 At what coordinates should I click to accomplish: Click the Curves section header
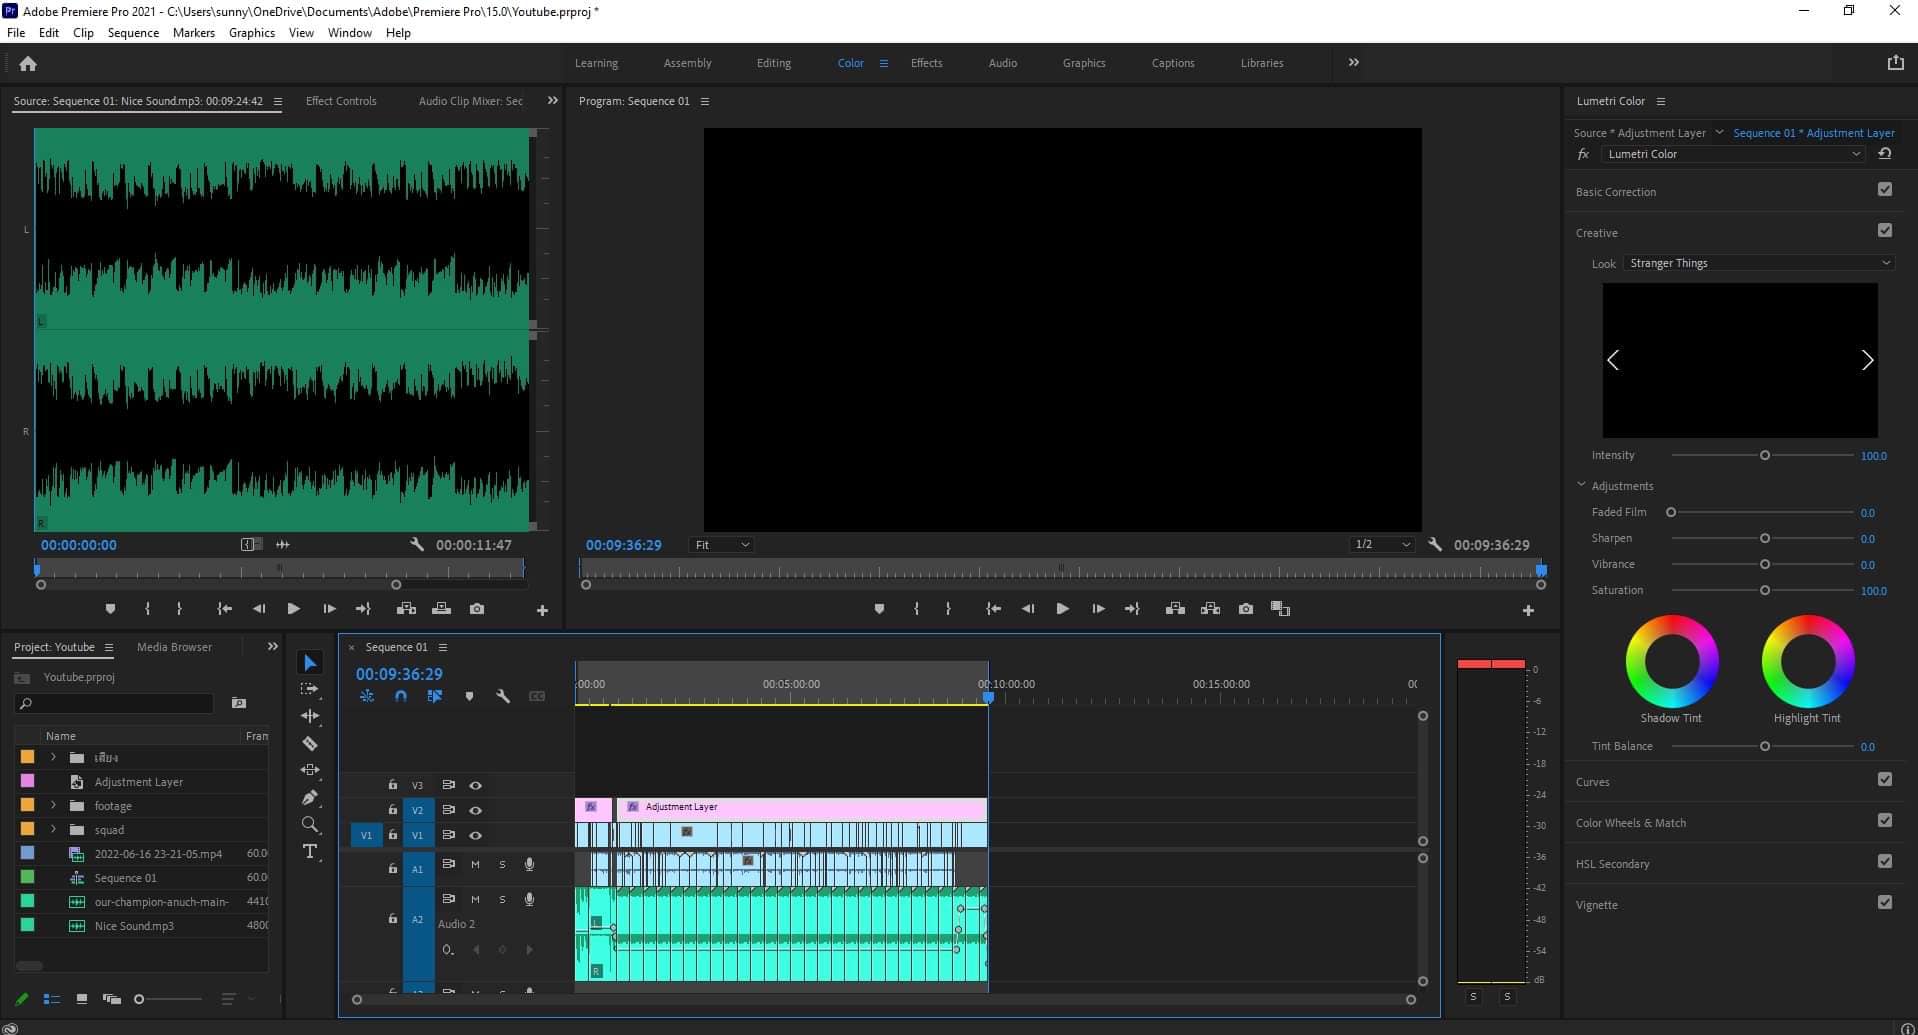[1593, 782]
